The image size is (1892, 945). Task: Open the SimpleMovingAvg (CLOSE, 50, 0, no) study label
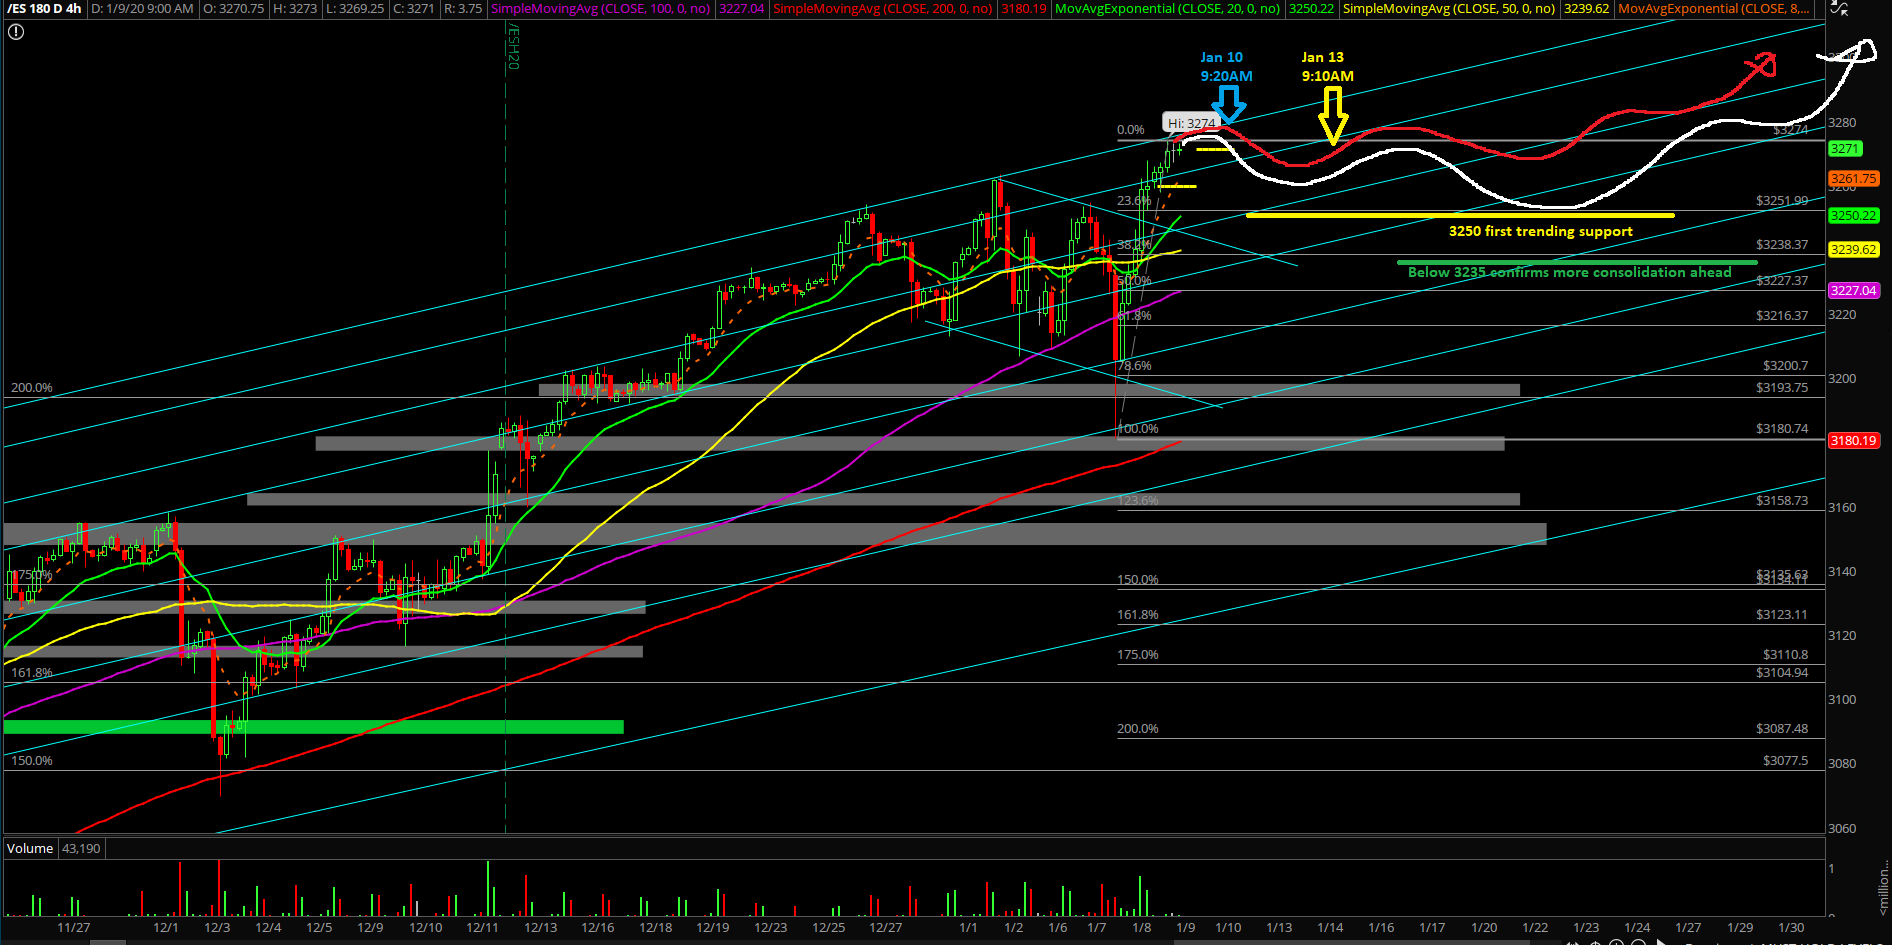[1448, 9]
